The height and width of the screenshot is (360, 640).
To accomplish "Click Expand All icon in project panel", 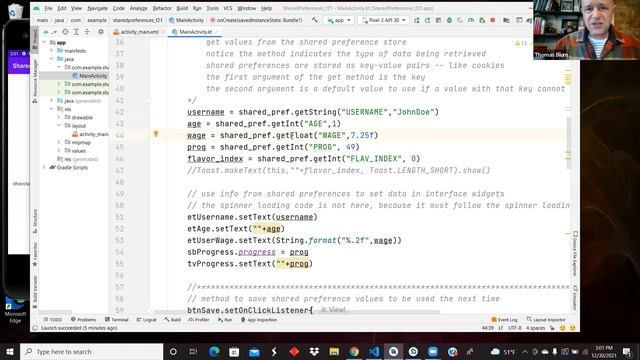I will (76, 31).
